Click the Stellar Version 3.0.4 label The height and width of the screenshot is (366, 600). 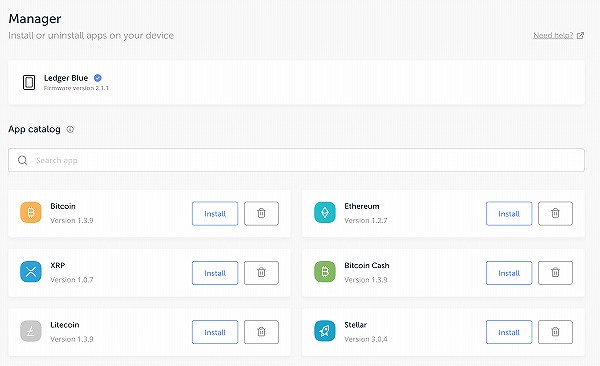click(365, 339)
